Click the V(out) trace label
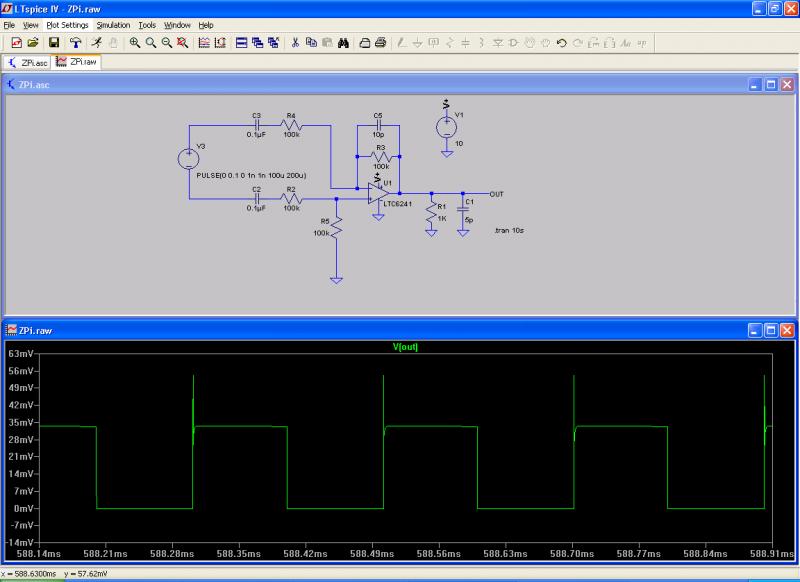Image resolution: width=800 pixels, height=582 pixels. point(405,347)
